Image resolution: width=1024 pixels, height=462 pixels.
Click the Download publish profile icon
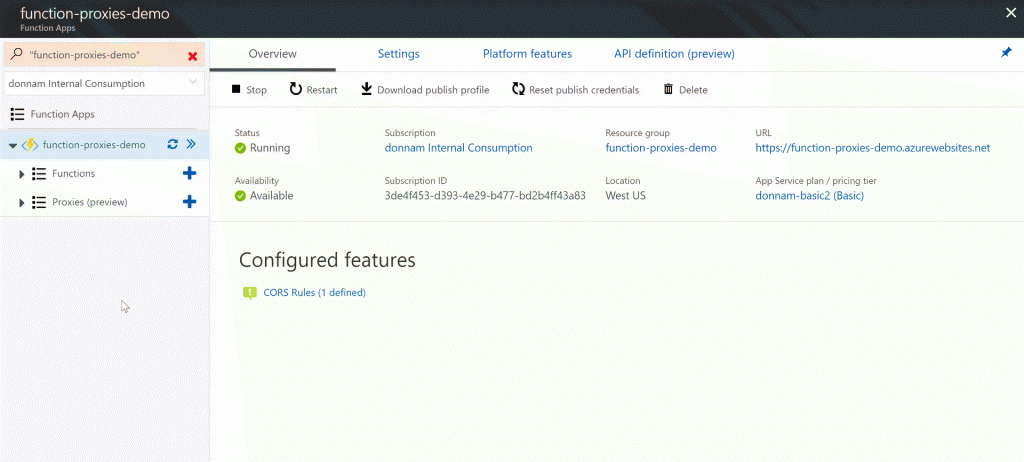[x=367, y=89]
